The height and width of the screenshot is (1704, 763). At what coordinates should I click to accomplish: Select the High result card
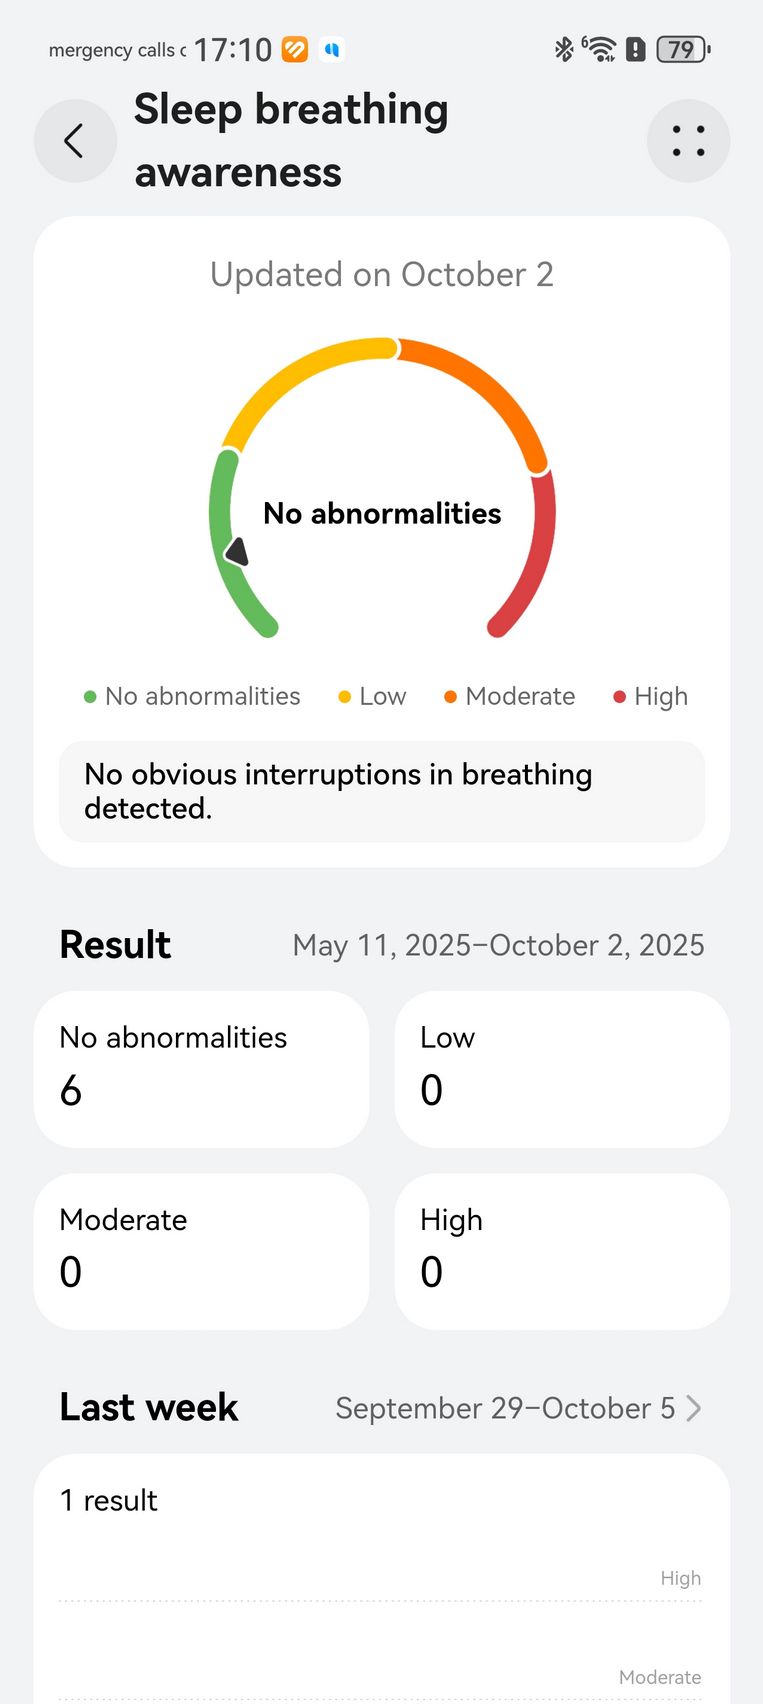pos(562,1251)
